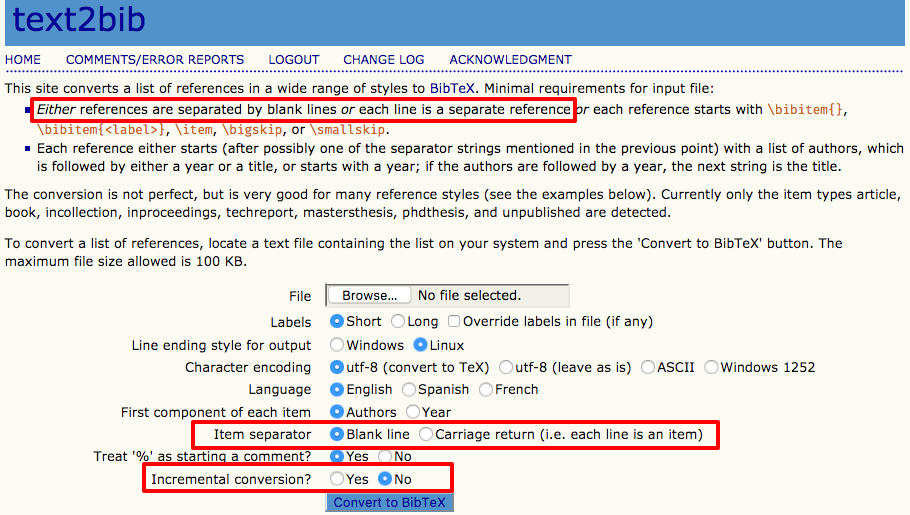Select Long labels radio button
The height and width of the screenshot is (515, 910).
(398, 321)
